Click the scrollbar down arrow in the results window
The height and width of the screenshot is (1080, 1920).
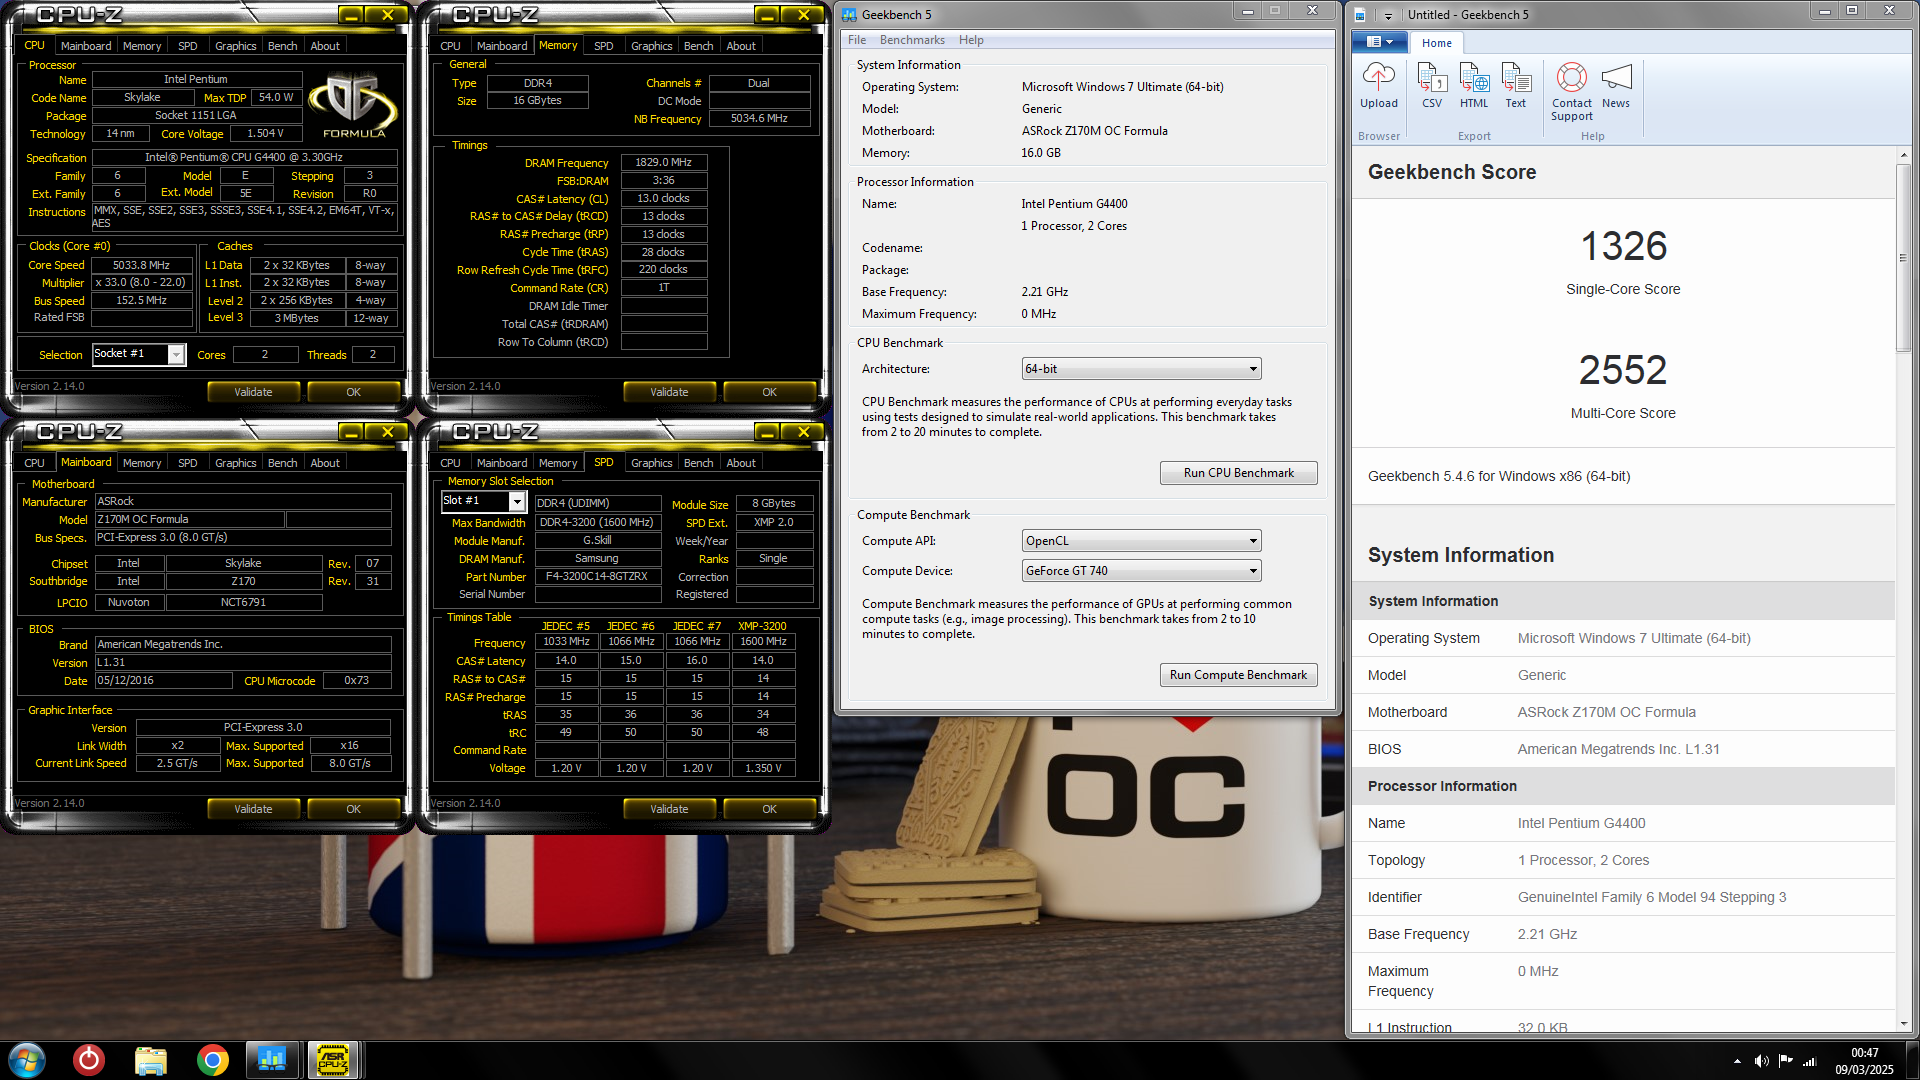coord(1903,1024)
